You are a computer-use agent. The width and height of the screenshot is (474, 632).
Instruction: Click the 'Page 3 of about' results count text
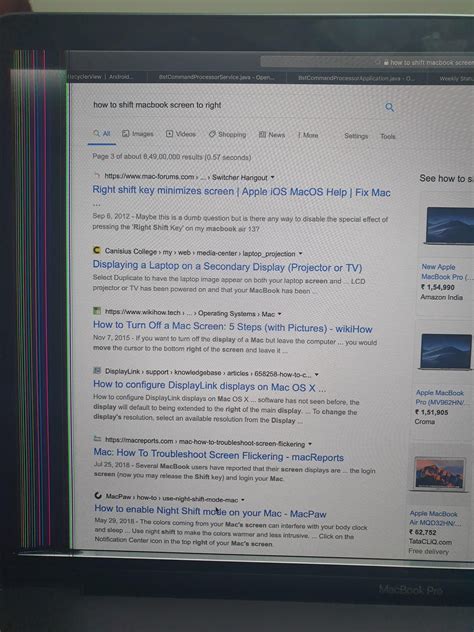172,157
